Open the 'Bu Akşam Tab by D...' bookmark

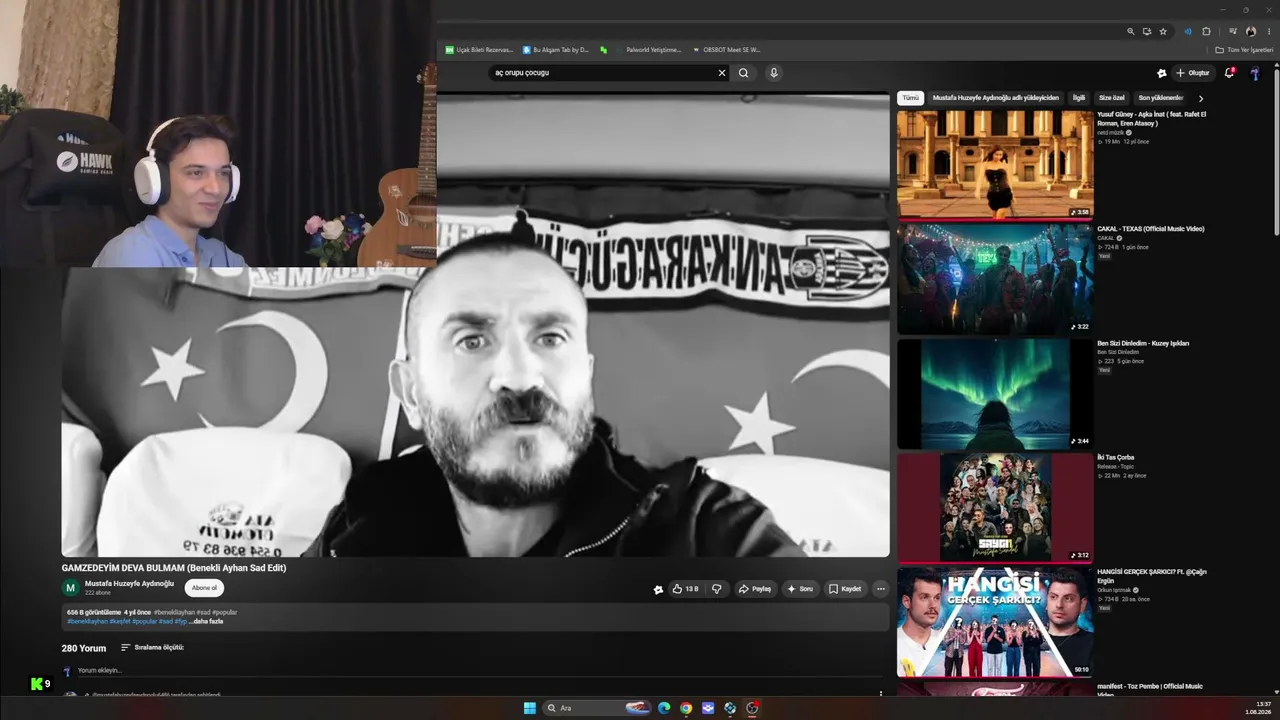[x=555, y=49]
